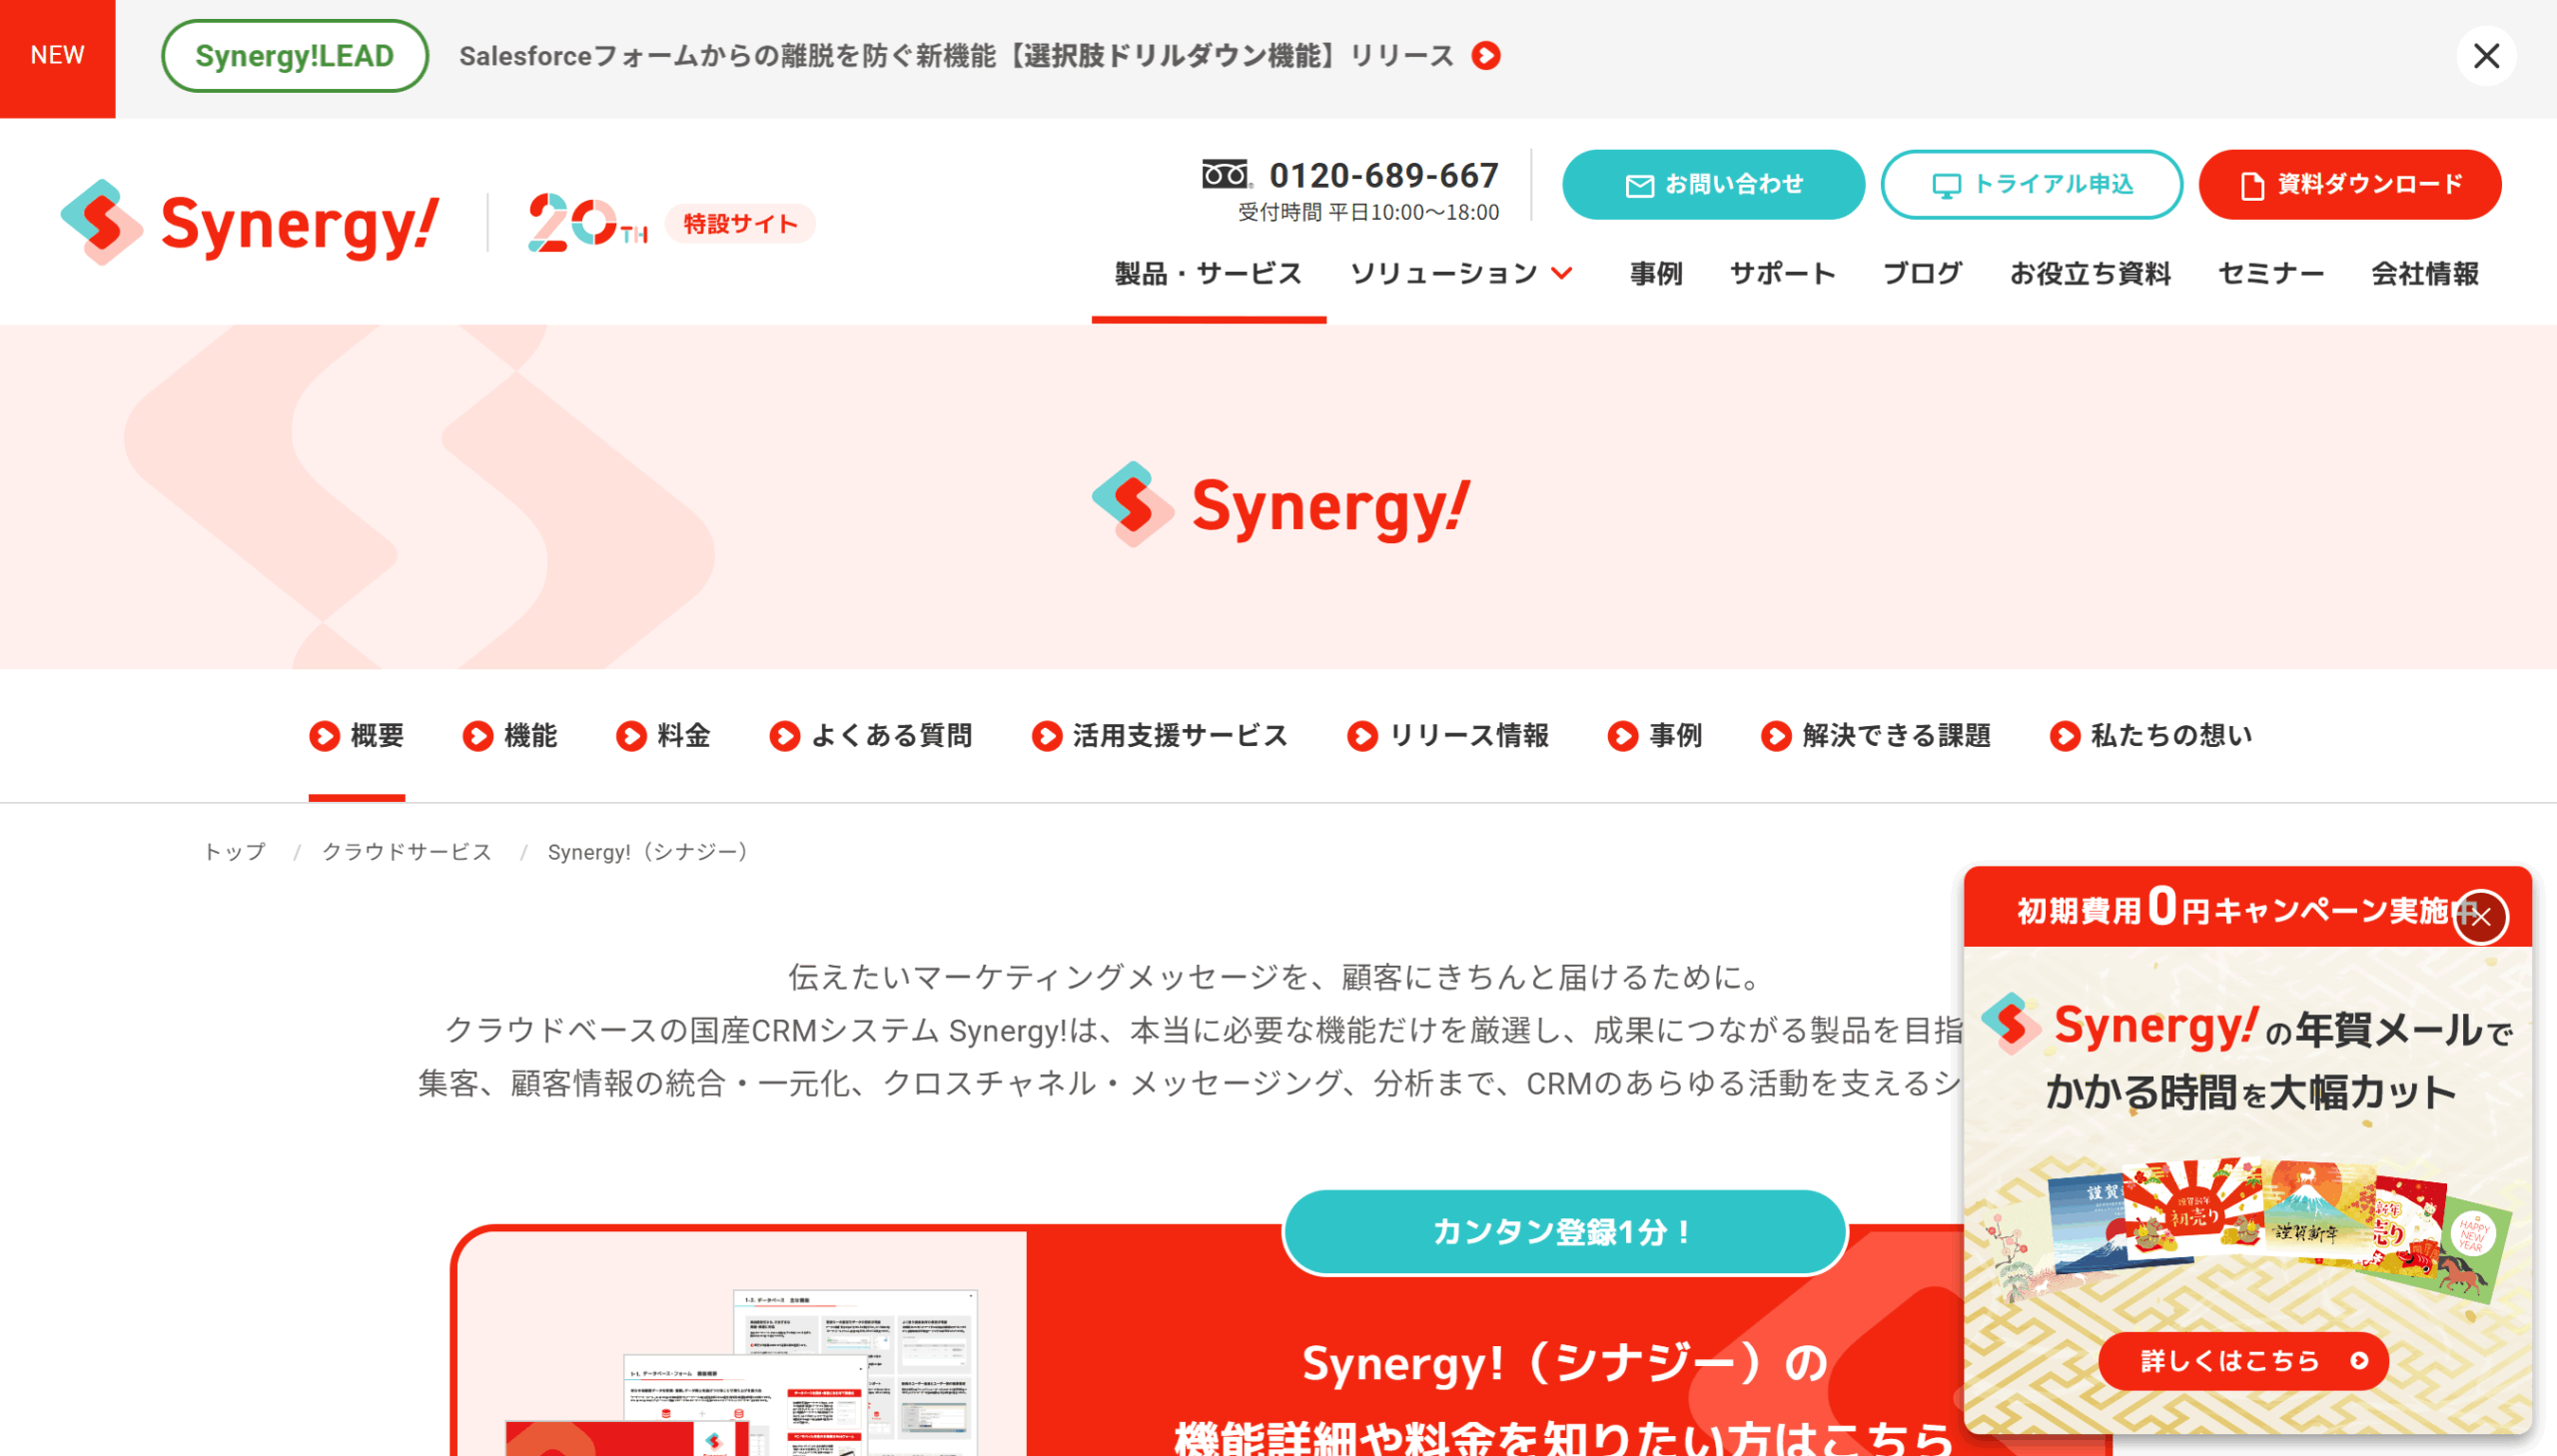
Task: Click the arrow icon next to 機能
Action: coord(478,736)
